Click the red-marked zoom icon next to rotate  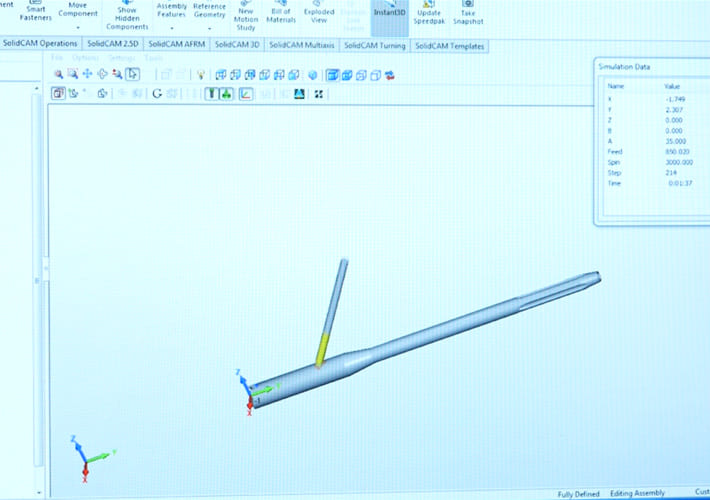[117, 74]
